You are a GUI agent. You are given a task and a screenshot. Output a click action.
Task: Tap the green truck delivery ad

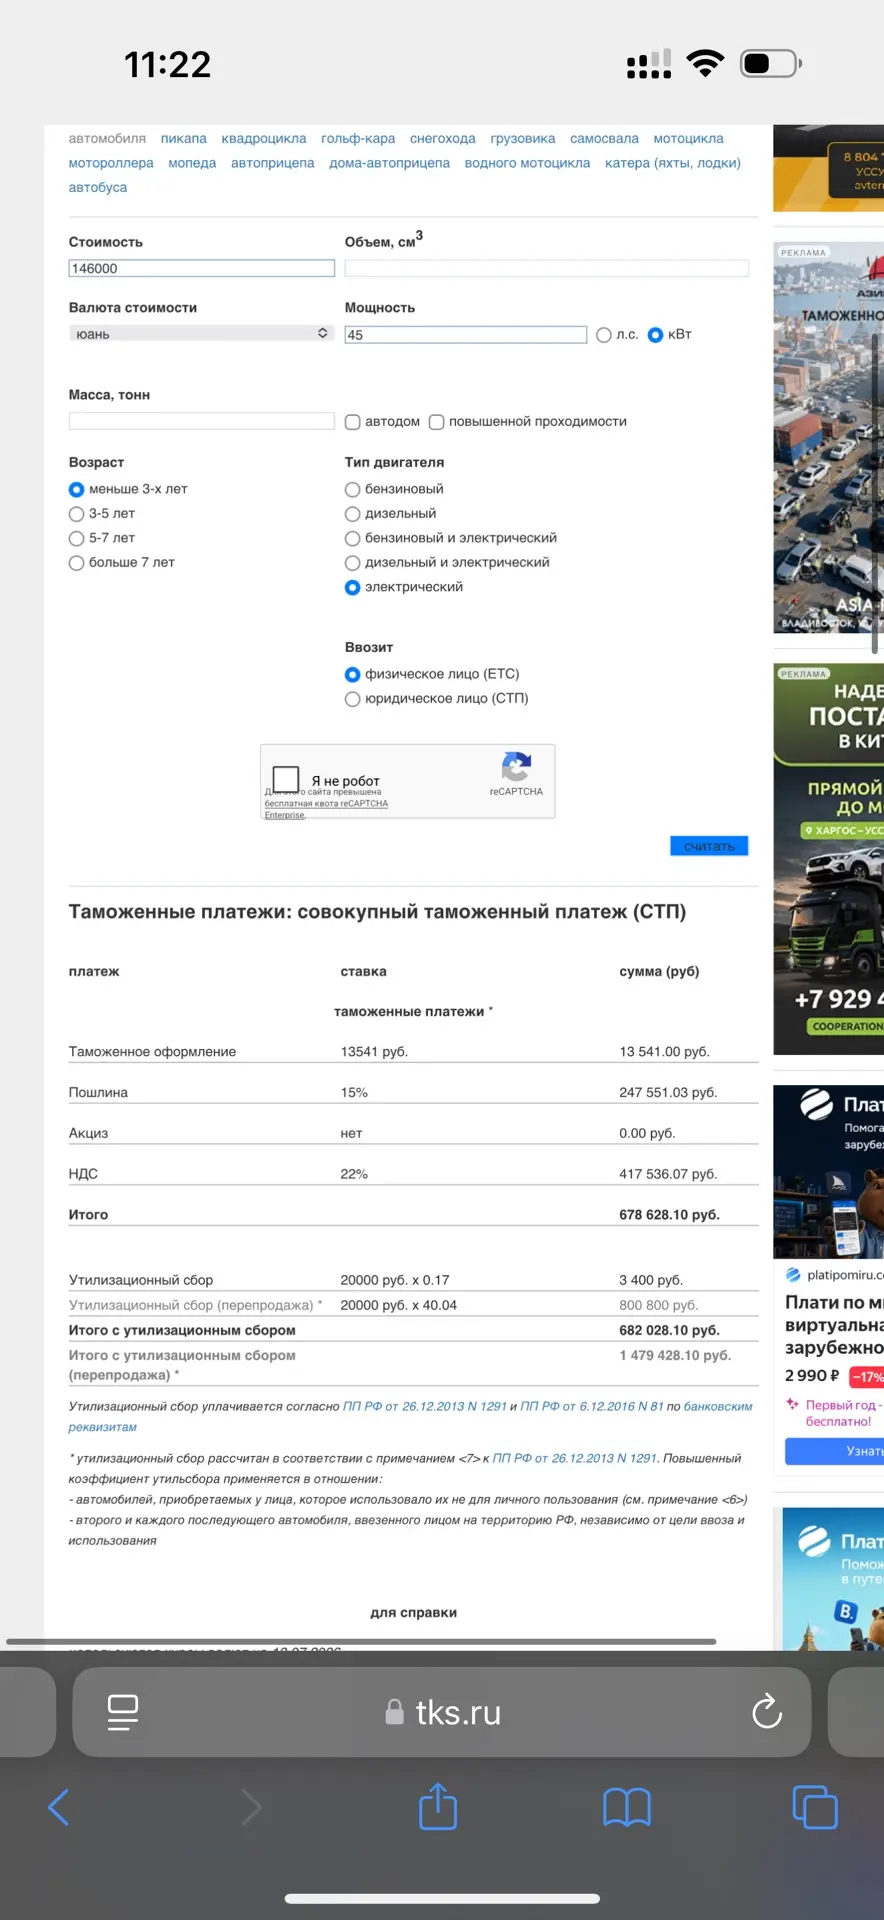tap(829, 859)
